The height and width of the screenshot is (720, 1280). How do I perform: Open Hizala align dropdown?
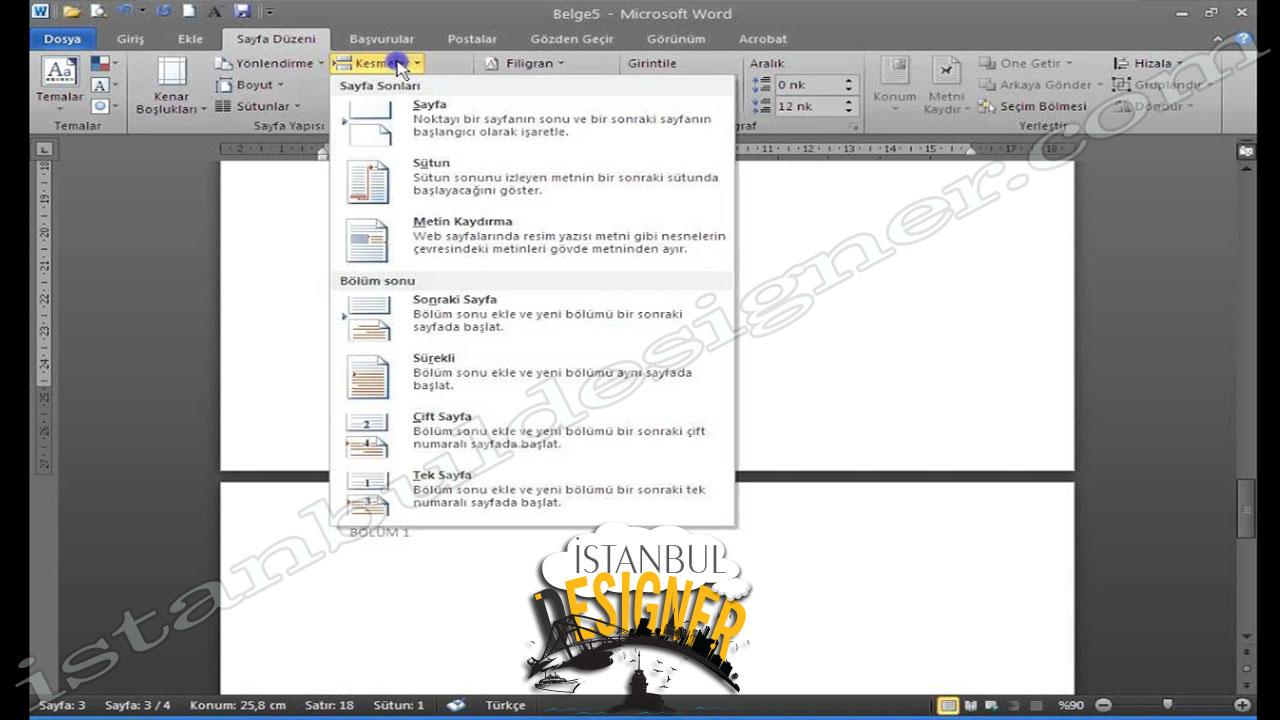coord(1148,63)
